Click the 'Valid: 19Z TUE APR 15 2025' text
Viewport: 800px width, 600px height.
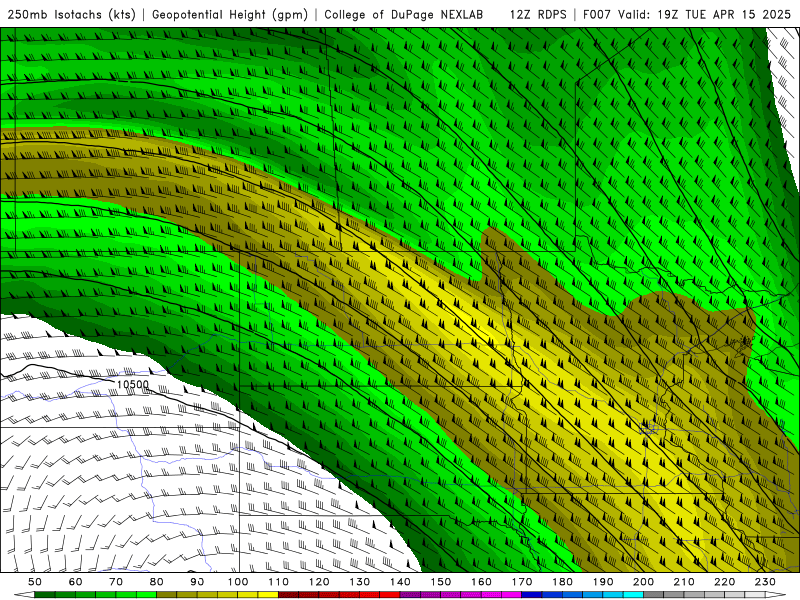[x=704, y=15]
